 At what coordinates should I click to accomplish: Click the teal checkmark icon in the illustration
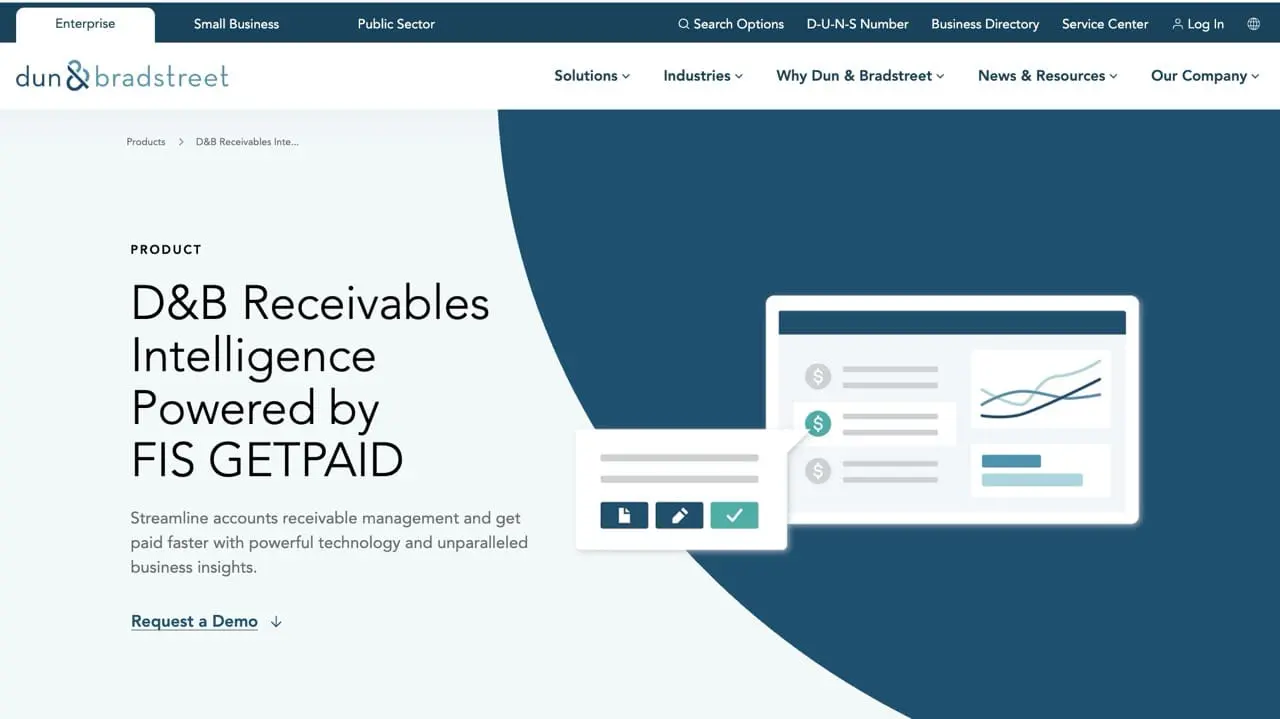click(734, 514)
